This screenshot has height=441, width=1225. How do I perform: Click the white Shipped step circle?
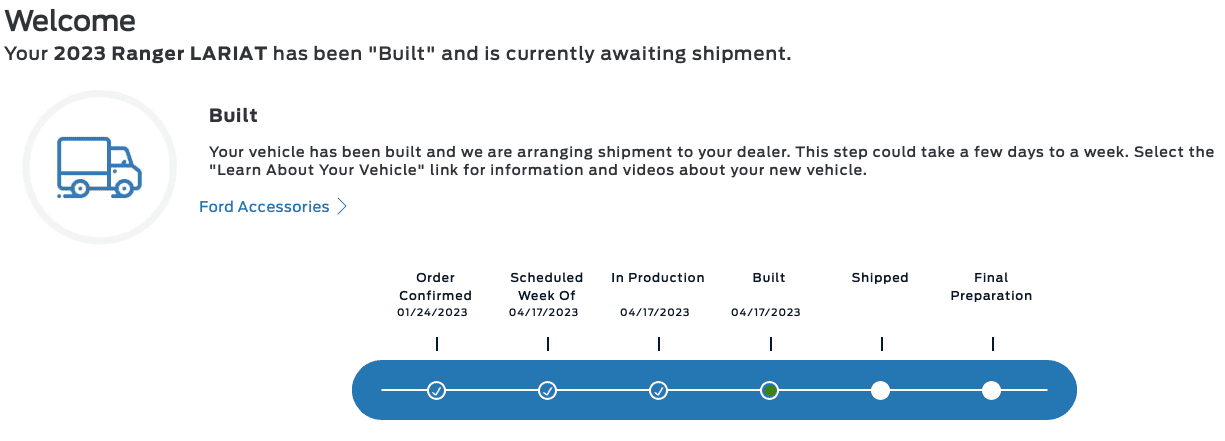point(880,390)
